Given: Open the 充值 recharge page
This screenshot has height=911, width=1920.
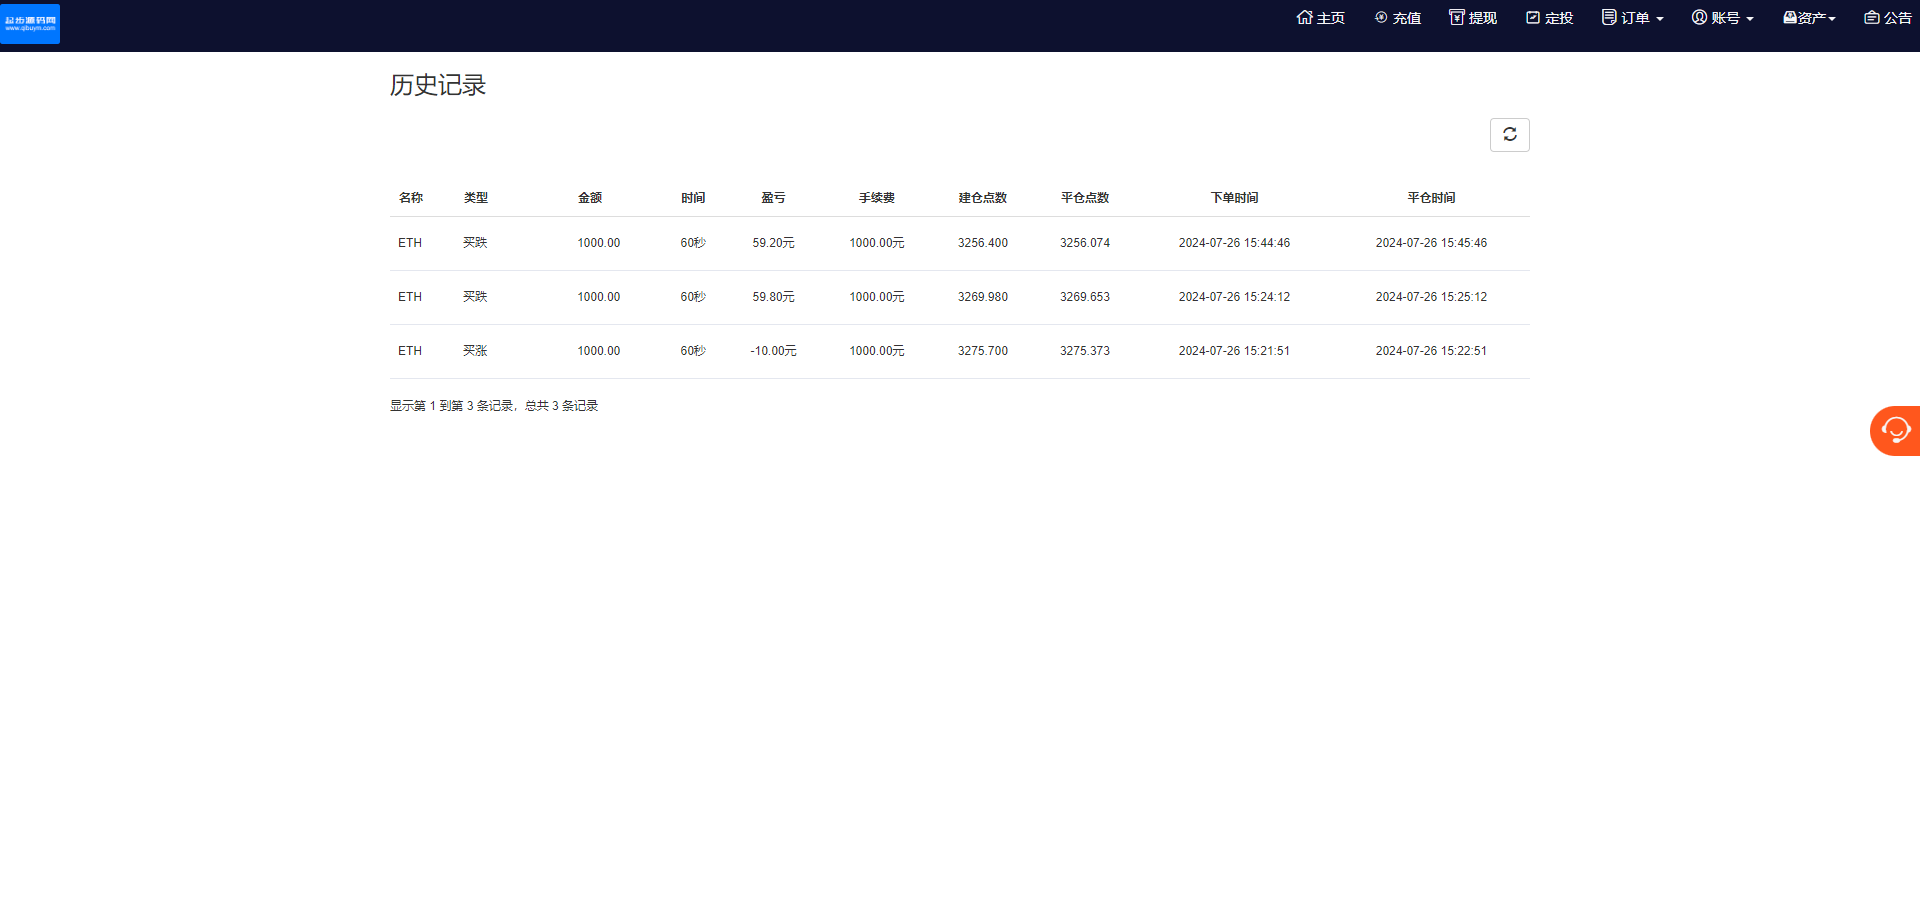Looking at the screenshot, I should [1397, 18].
